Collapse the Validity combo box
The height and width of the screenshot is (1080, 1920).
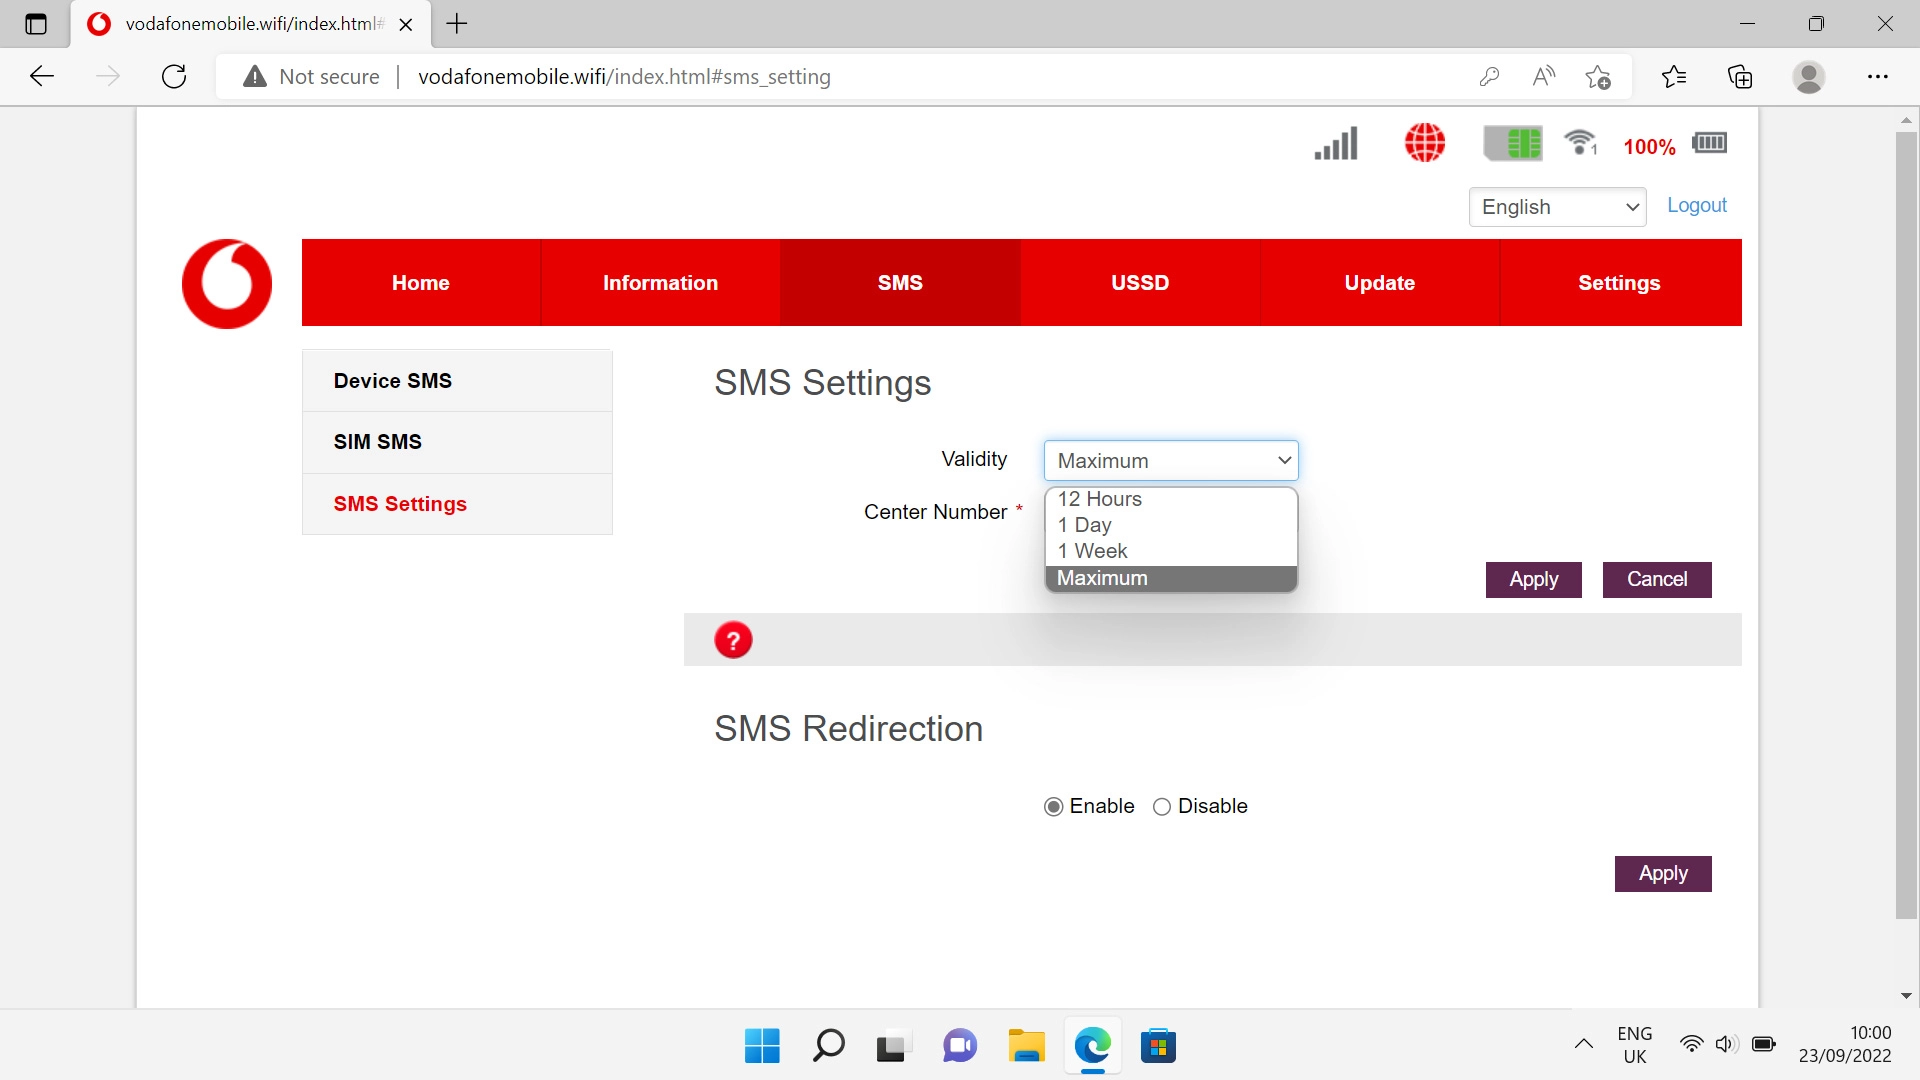click(1170, 461)
